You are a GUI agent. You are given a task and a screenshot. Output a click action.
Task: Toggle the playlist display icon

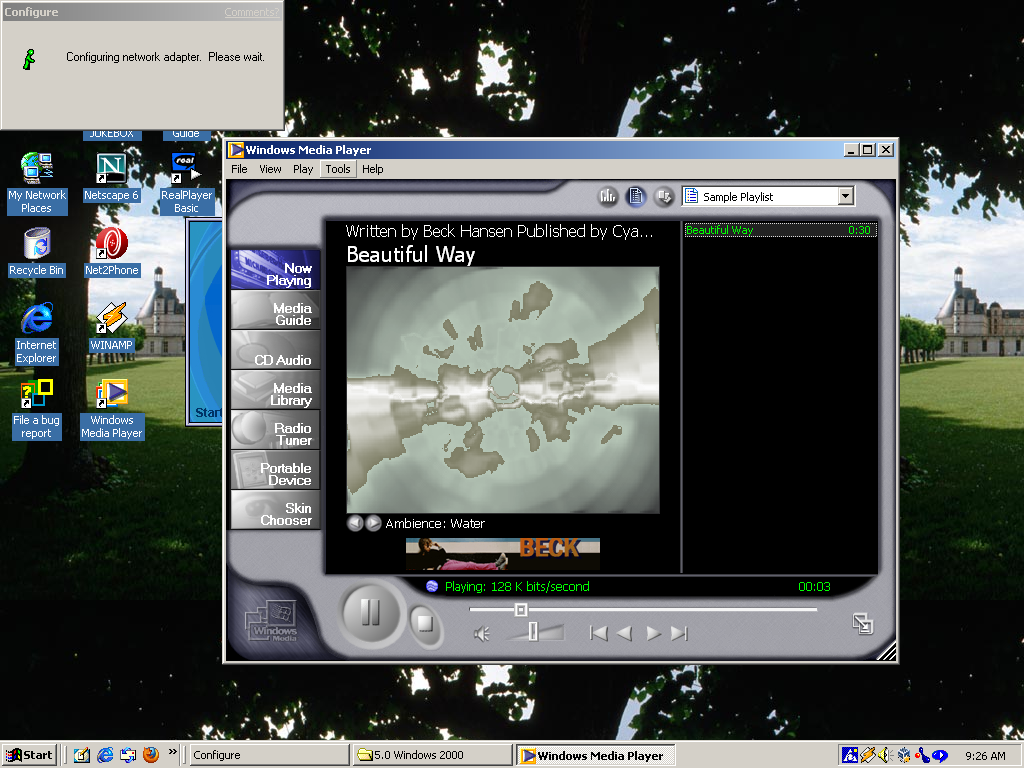tap(636, 196)
